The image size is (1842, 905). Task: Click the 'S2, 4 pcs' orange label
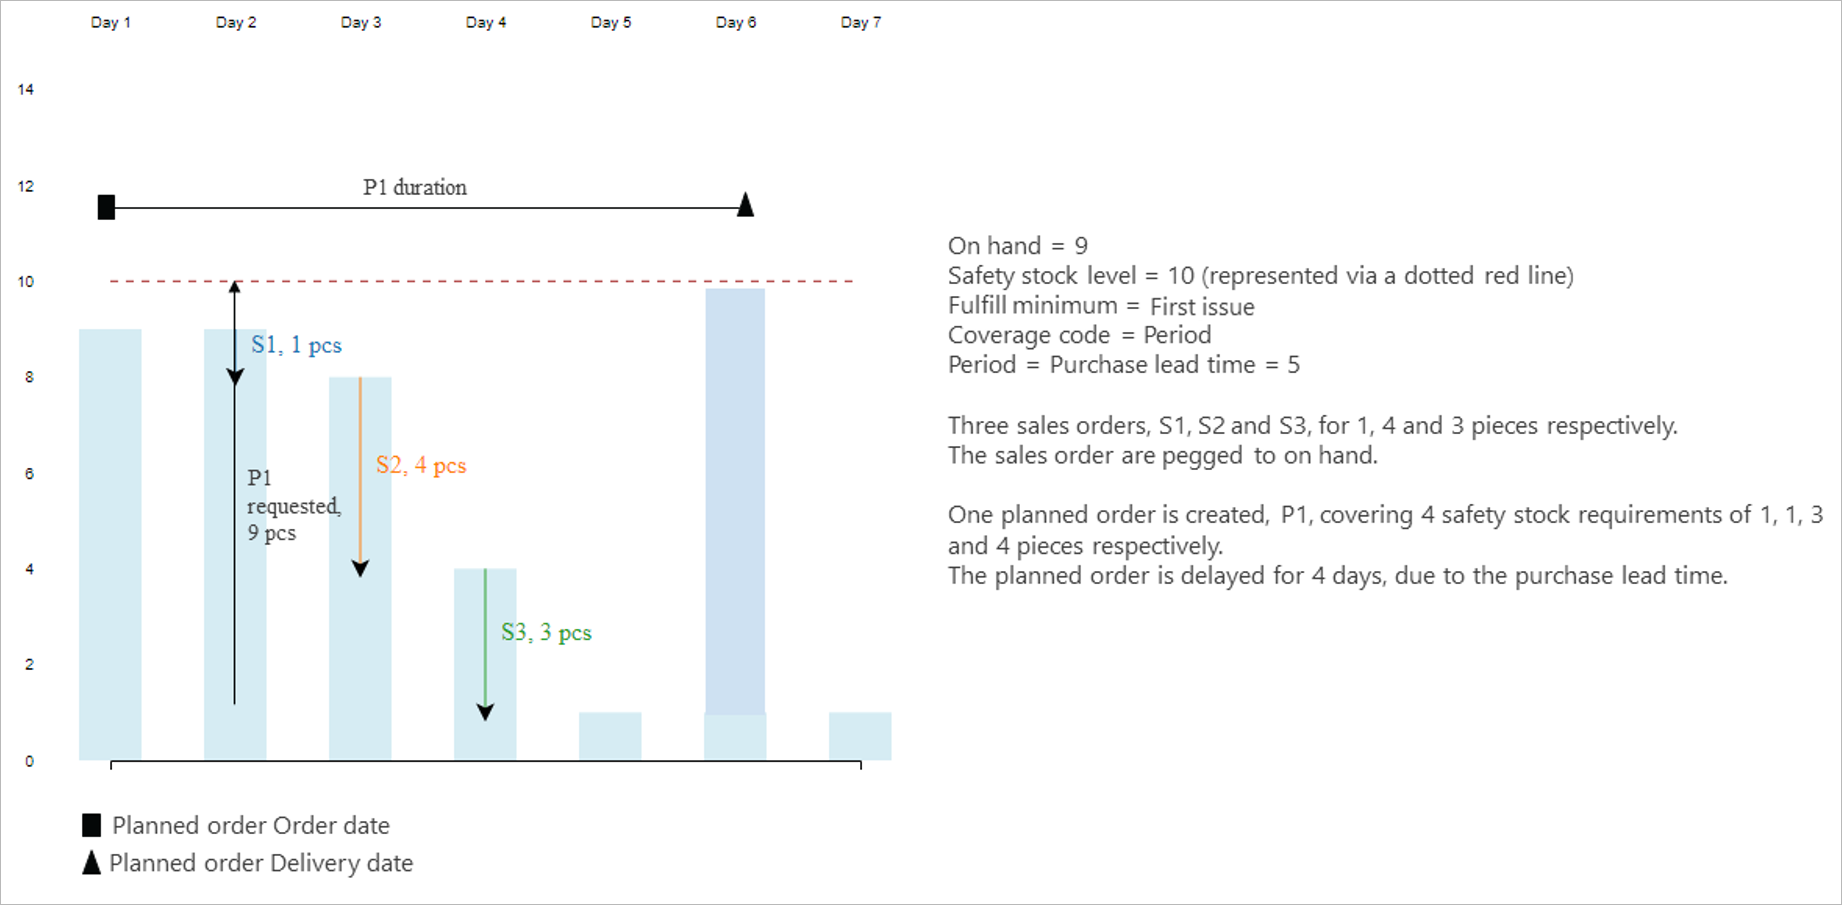pos(421,465)
